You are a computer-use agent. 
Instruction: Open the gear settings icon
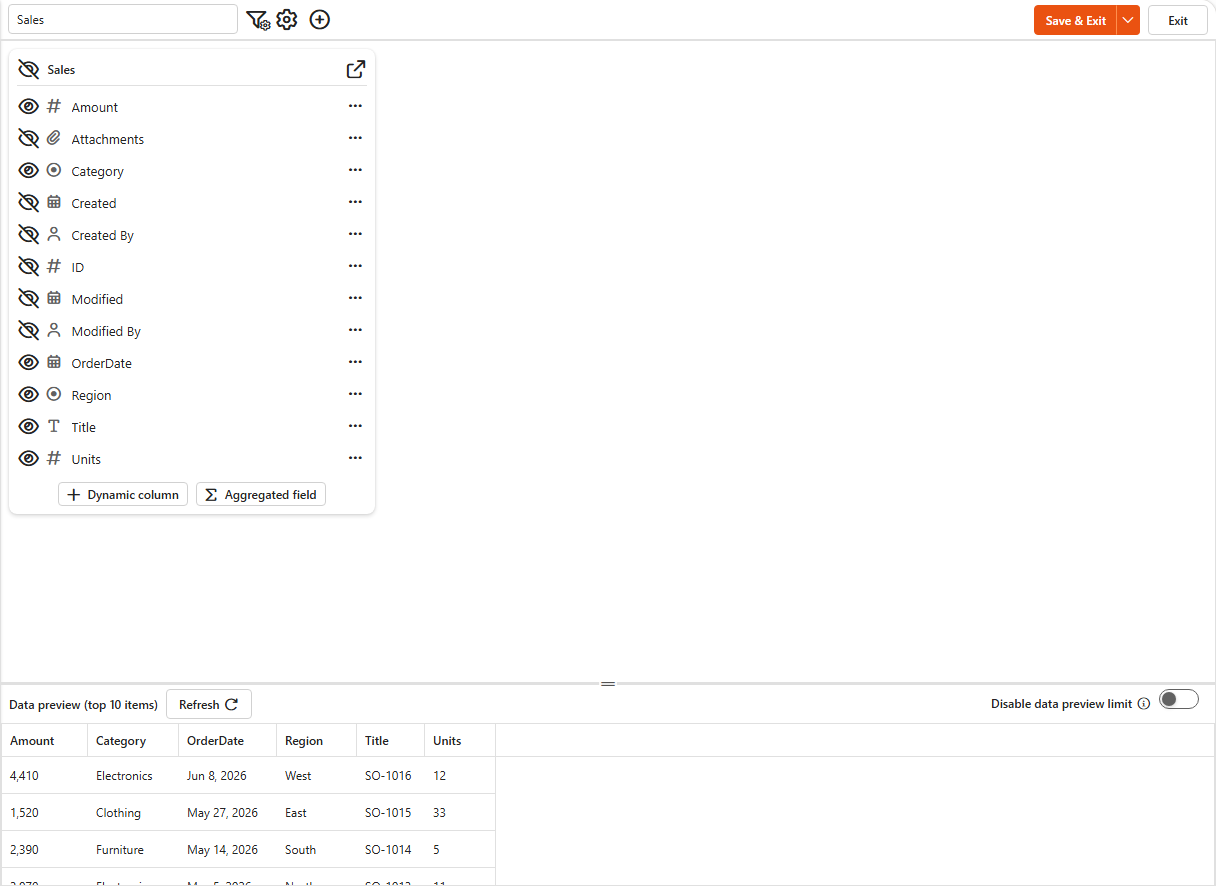tap(287, 20)
